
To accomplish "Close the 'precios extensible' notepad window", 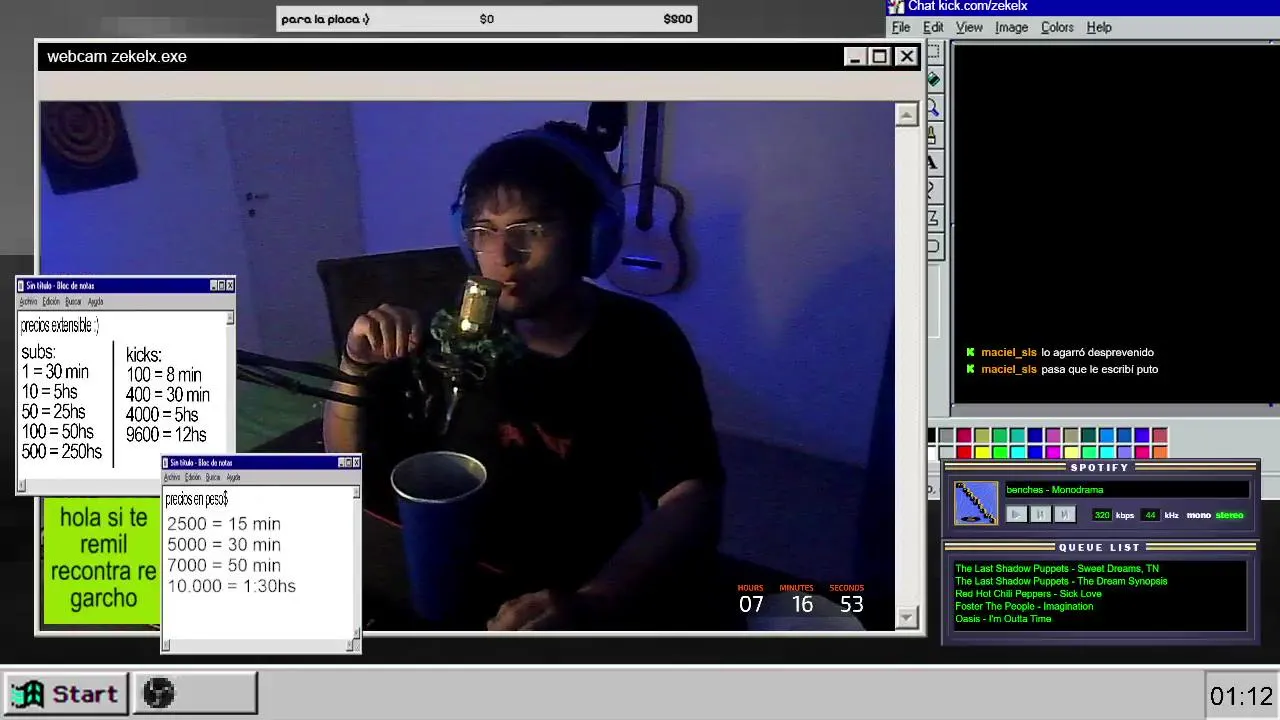I will click(230, 286).
